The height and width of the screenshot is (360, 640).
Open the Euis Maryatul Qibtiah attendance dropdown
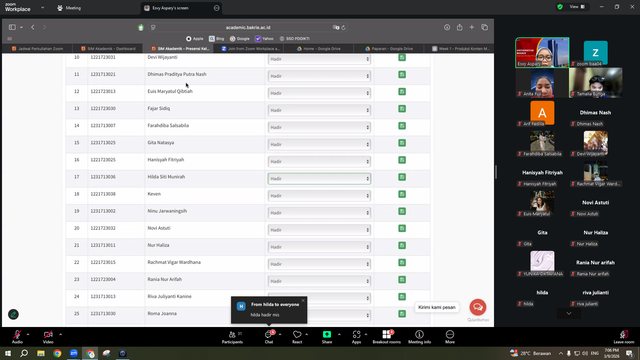coord(319,93)
